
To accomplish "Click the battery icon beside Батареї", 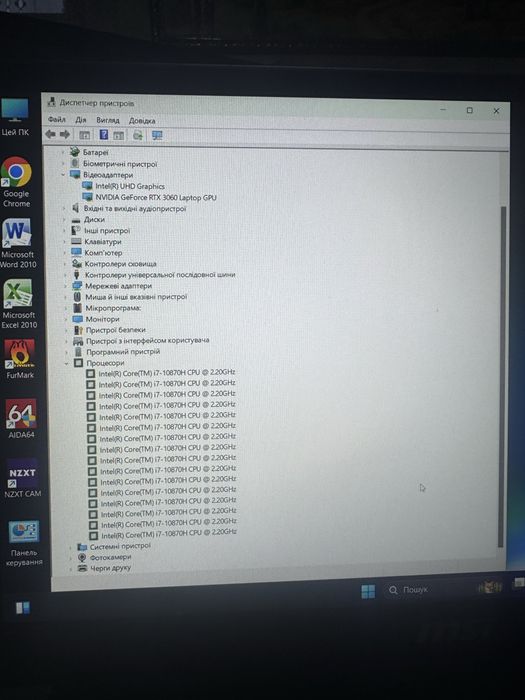I will tap(75, 152).
